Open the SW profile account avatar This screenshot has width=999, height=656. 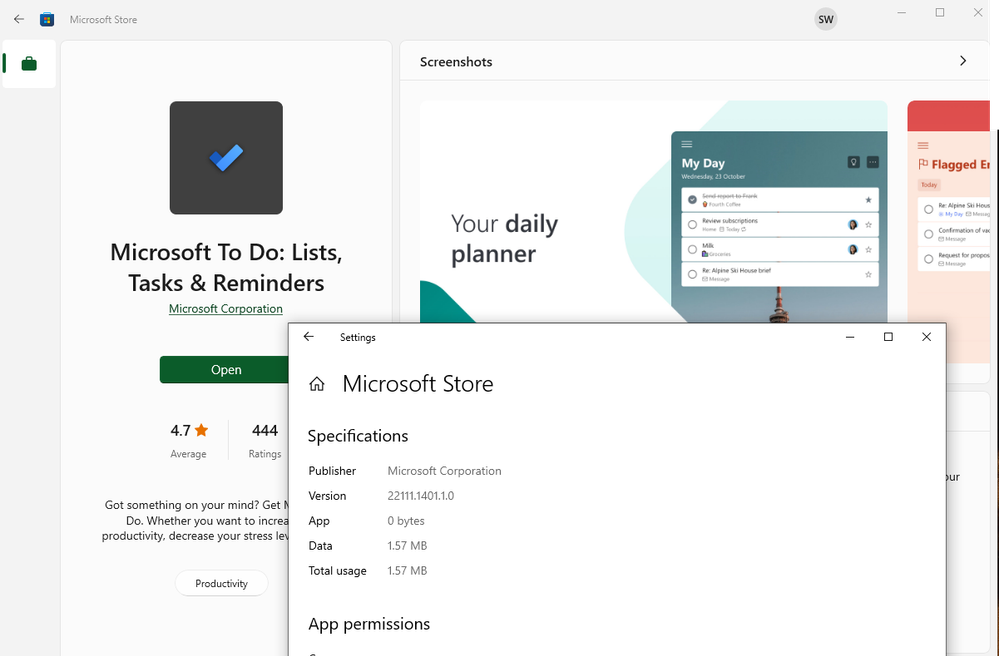point(826,19)
